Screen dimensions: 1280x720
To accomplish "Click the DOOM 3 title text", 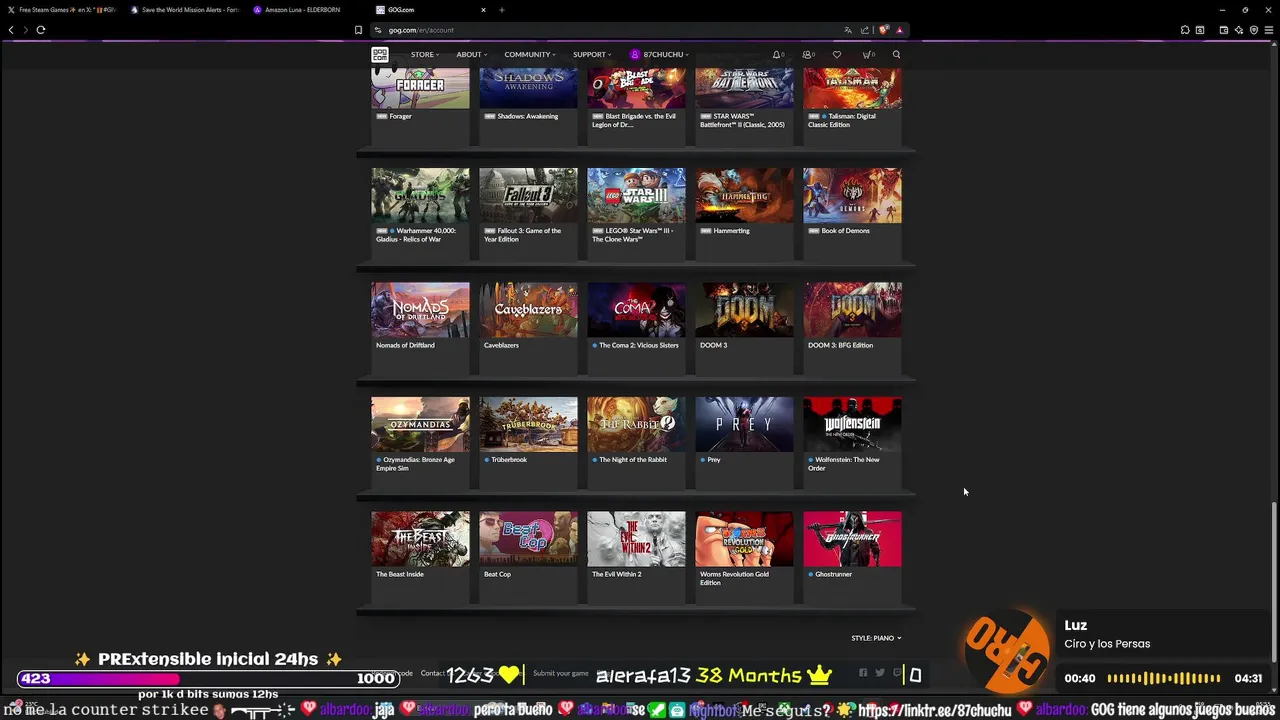I will [713, 345].
